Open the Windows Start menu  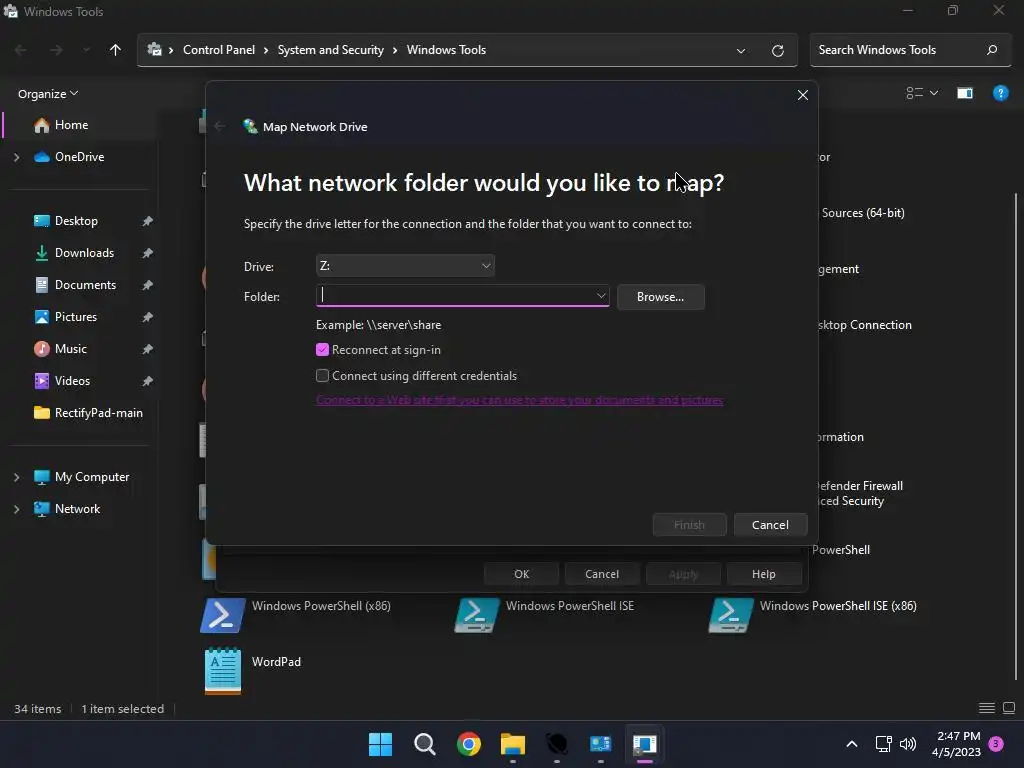point(380,744)
